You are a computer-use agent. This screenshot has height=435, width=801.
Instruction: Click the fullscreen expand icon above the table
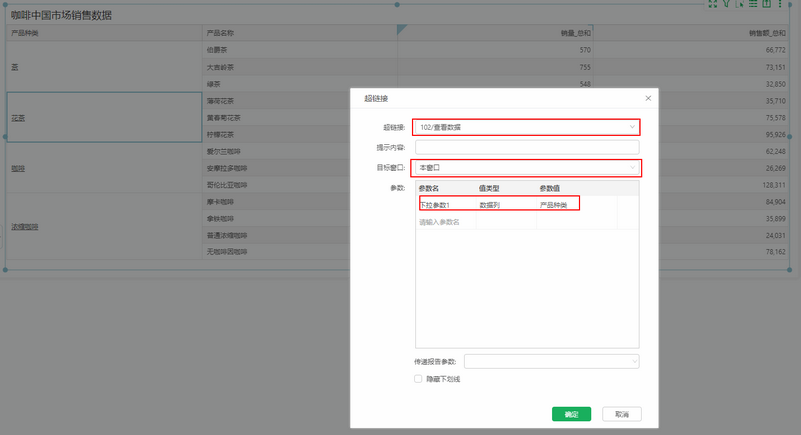[x=713, y=3]
